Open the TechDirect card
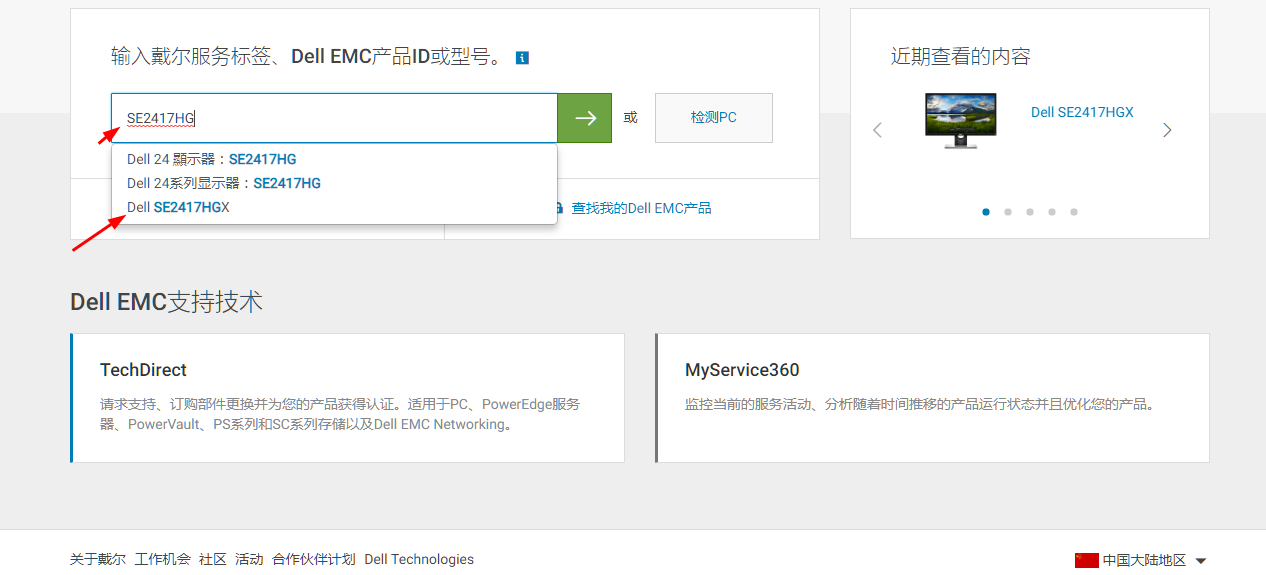This screenshot has width=1266, height=575. (x=348, y=398)
